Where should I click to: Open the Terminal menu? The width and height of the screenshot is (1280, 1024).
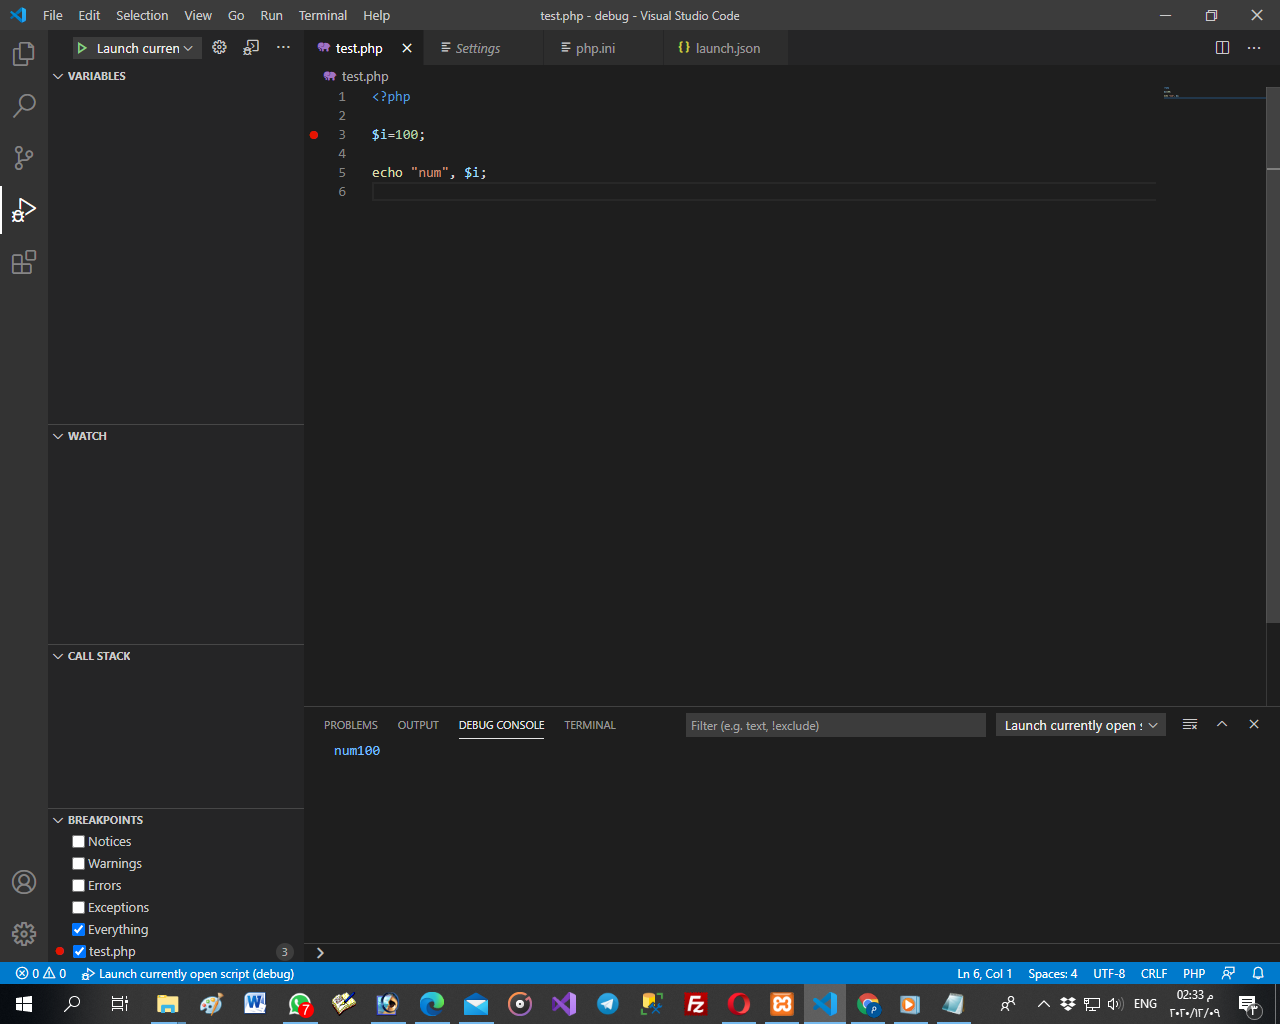(x=322, y=15)
